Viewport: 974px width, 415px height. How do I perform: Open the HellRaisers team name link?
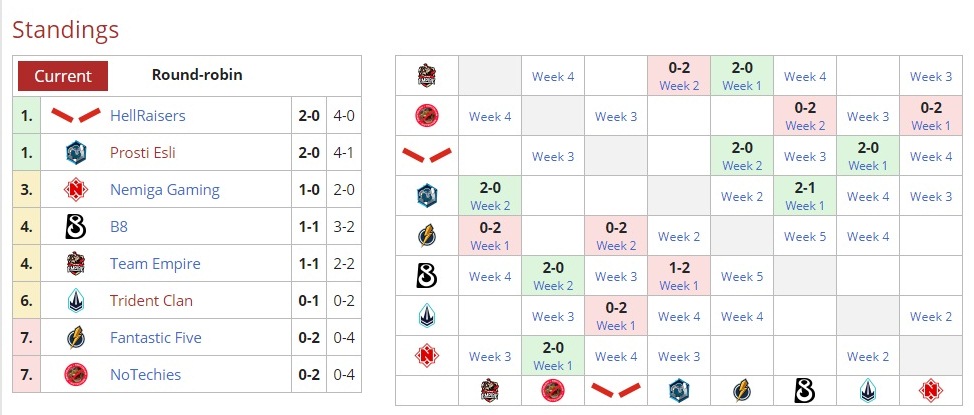147,116
